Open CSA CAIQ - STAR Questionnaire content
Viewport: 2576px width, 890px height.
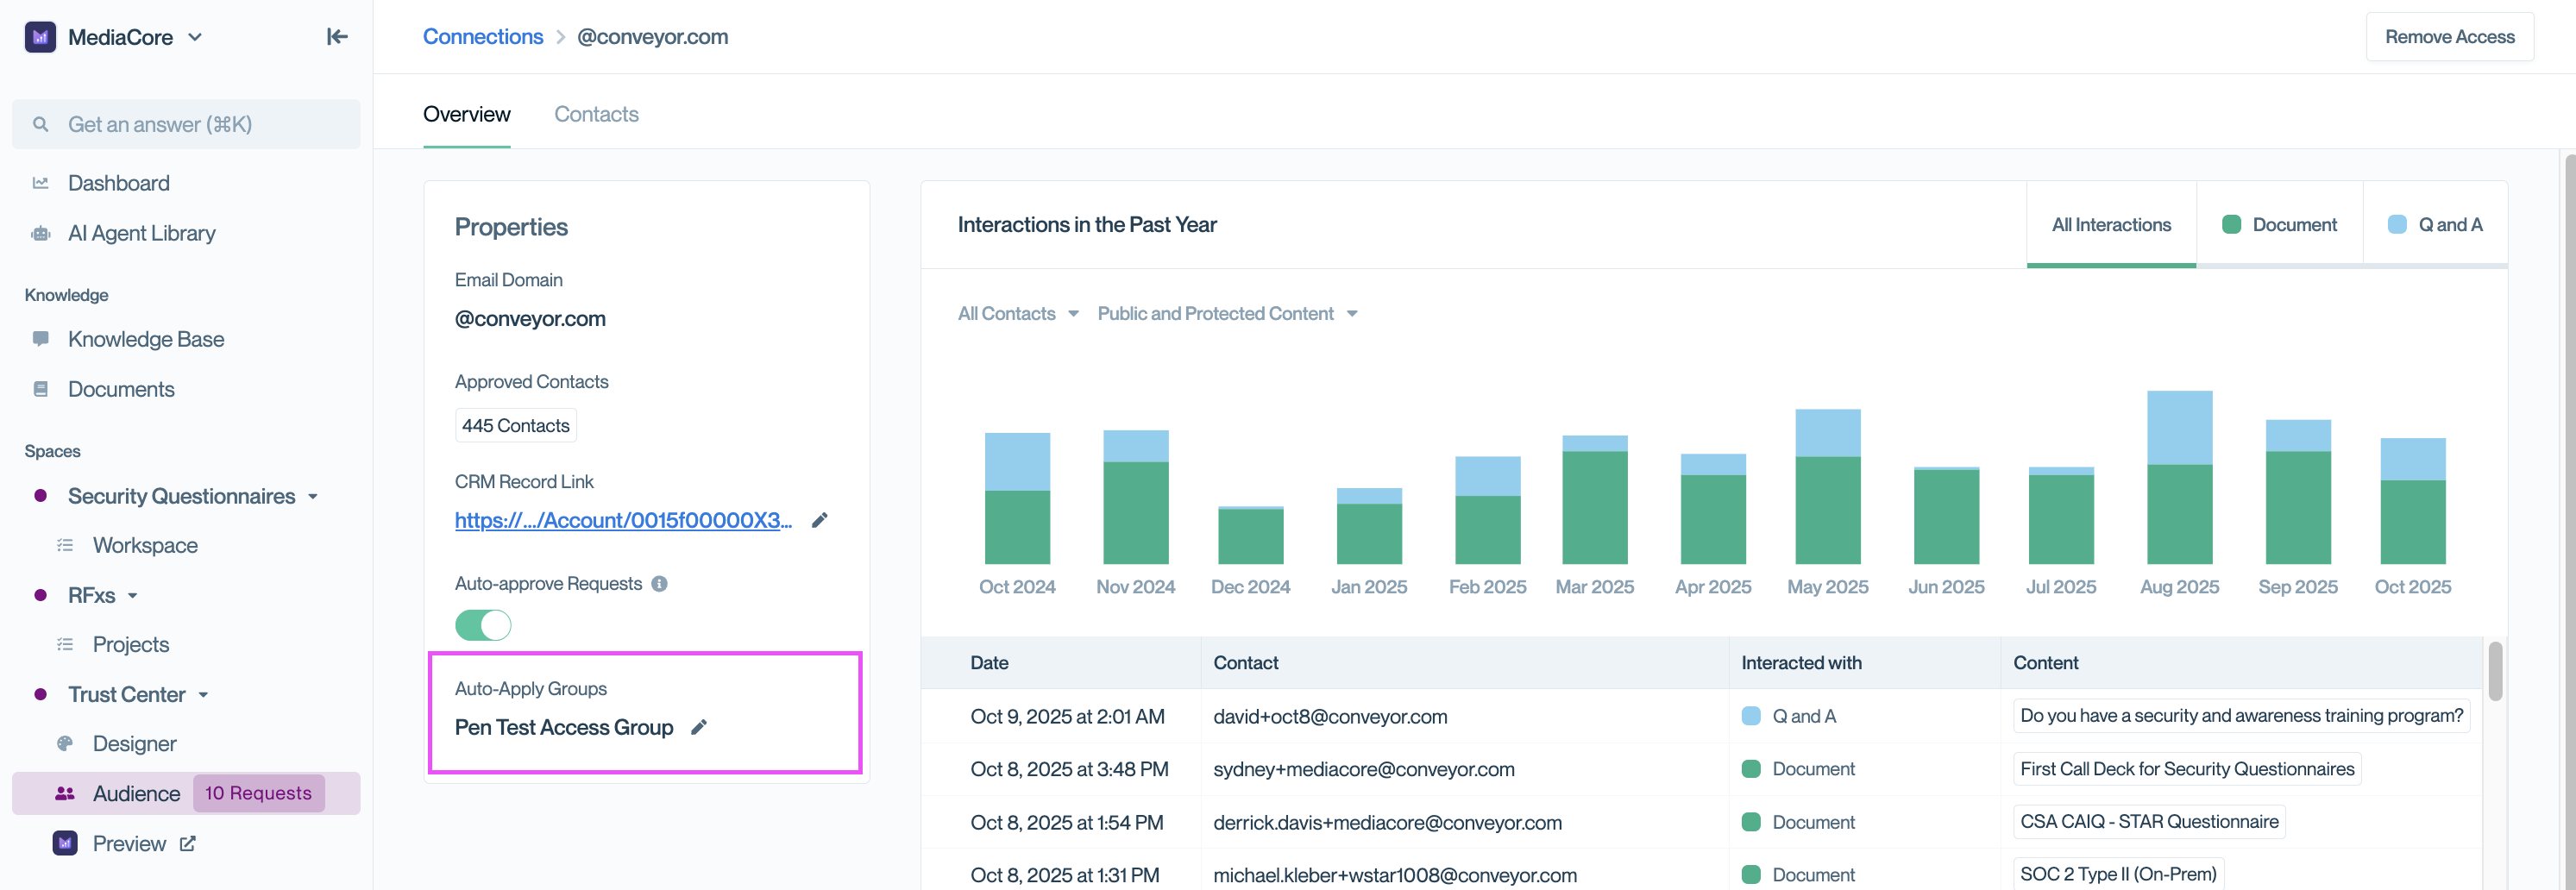pyautogui.click(x=2149, y=822)
